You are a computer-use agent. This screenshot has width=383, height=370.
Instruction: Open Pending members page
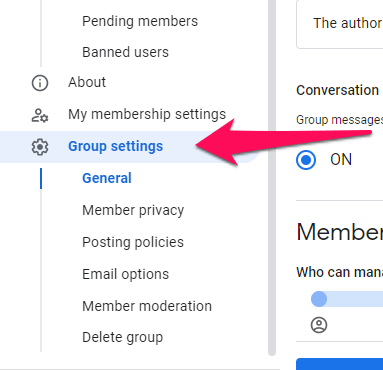click(x=140, y=21)
